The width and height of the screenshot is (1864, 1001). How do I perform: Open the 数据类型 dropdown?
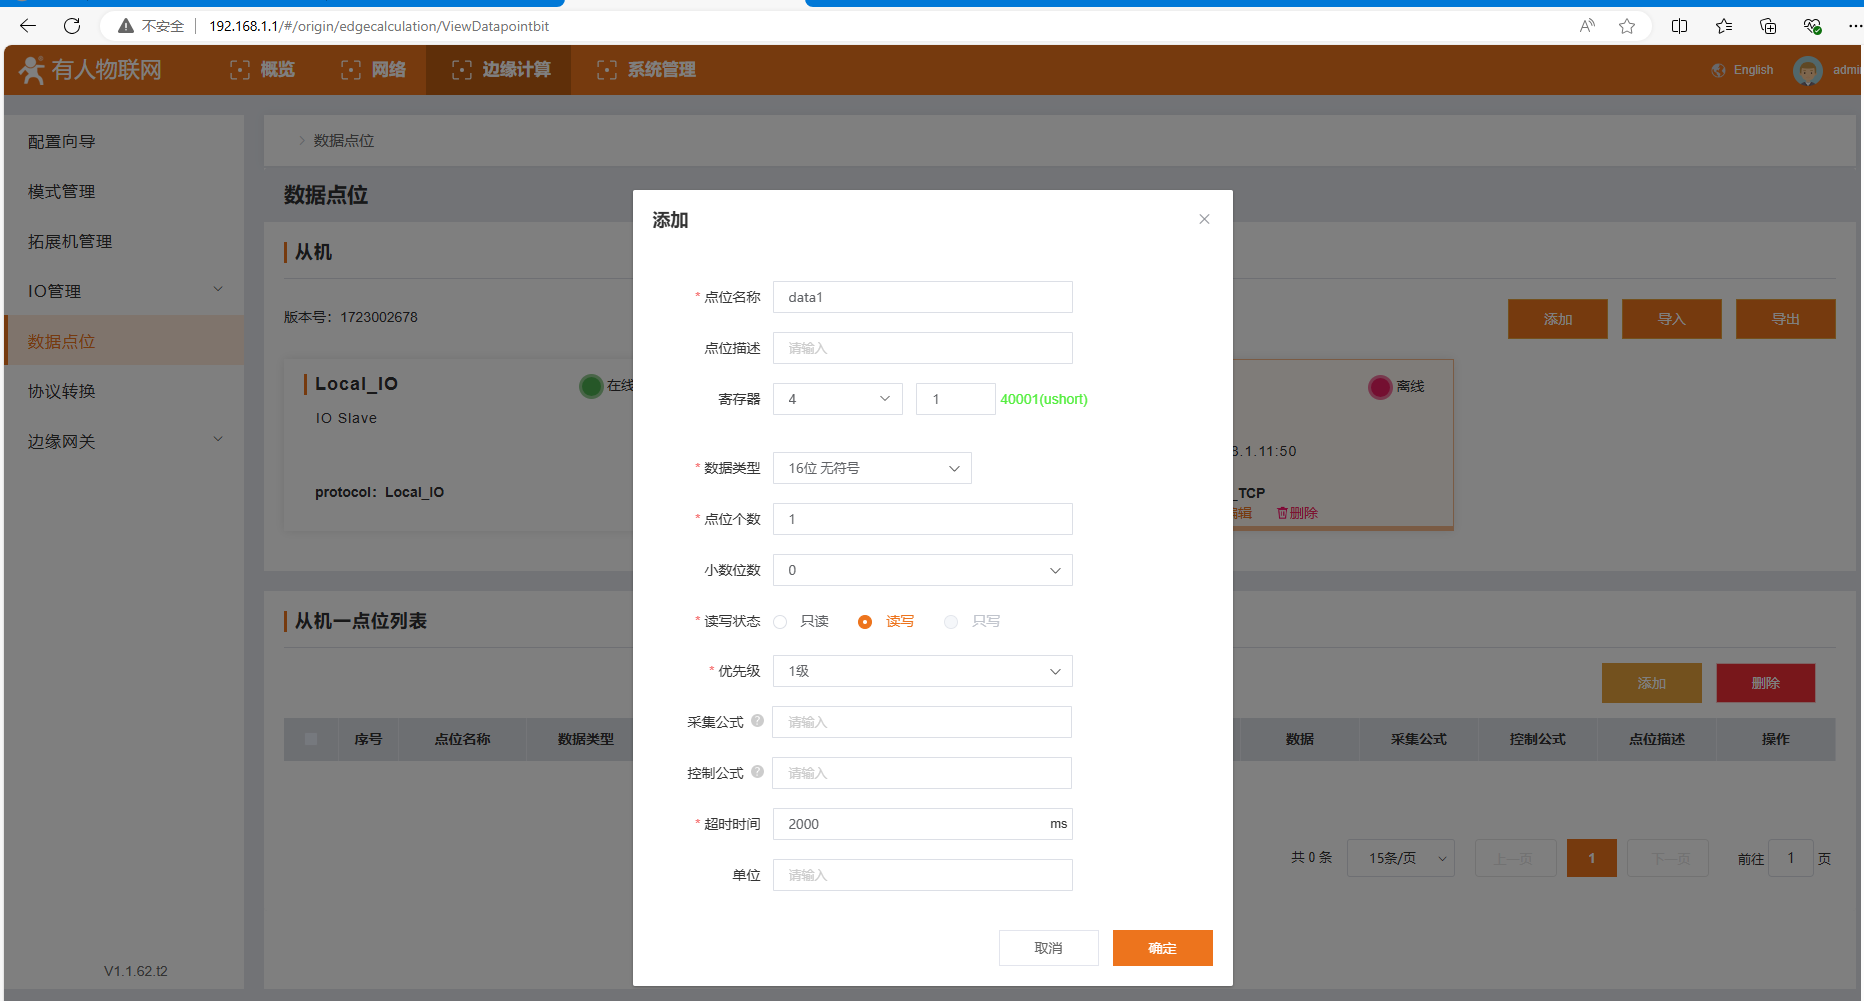coord(871,468)
